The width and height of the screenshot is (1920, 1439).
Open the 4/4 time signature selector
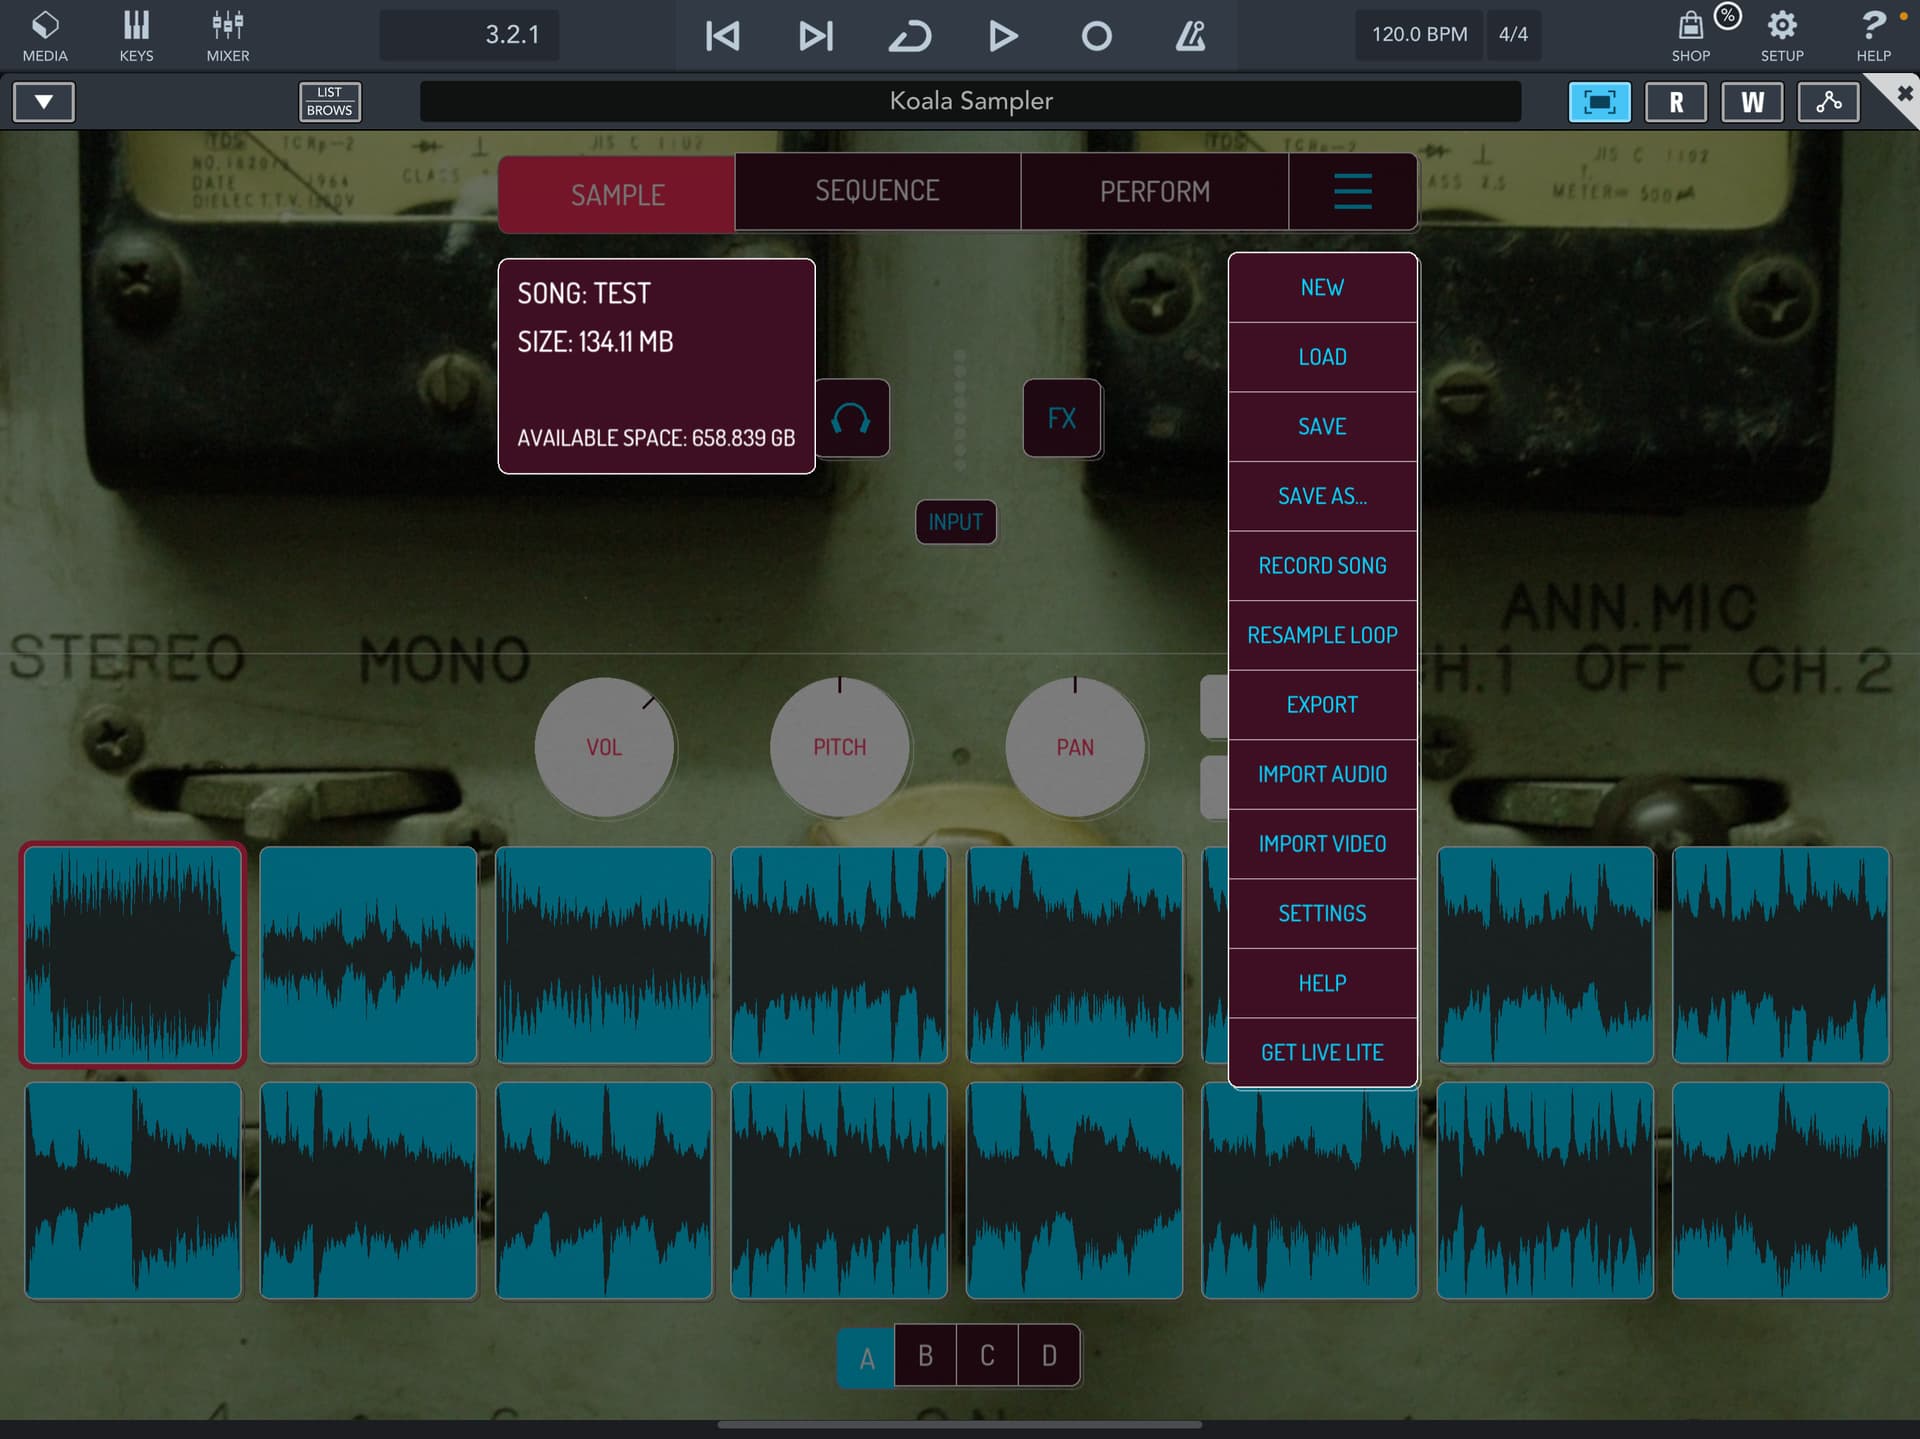[1513, 35]
